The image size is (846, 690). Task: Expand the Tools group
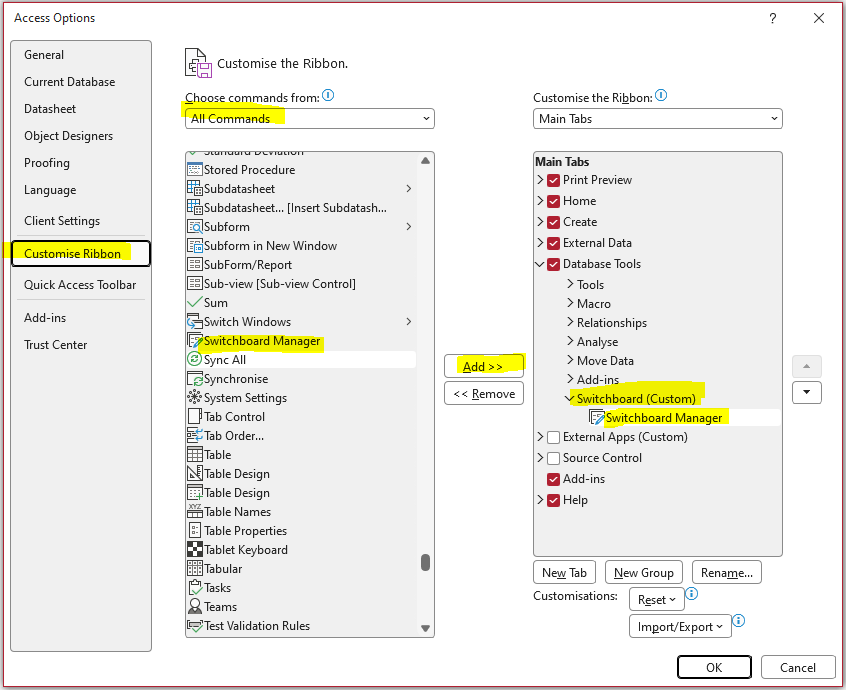pyautogui.click(x=570, y=284)
